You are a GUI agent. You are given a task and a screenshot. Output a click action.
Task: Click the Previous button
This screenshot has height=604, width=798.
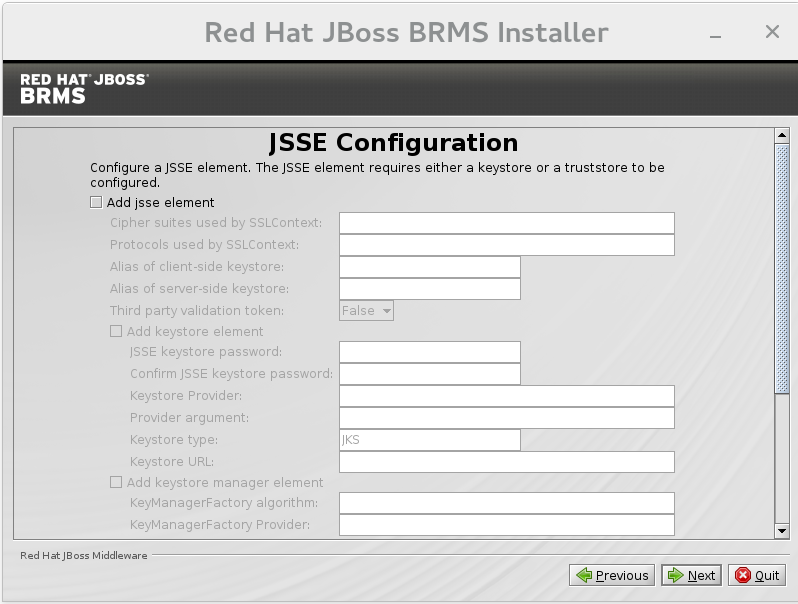tap(612, 575)
